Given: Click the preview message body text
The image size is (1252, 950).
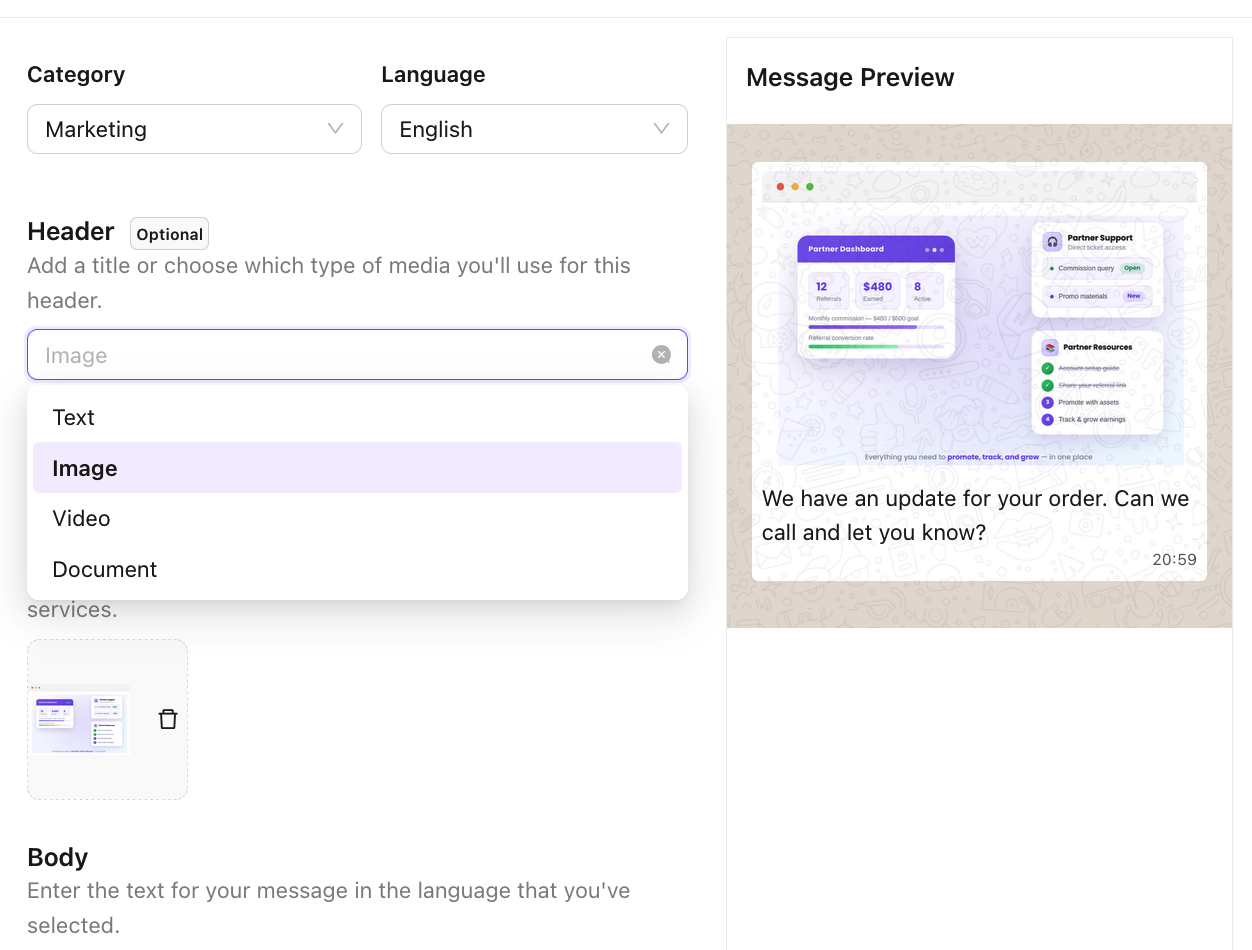Looking at the screenshot, I should pos(975,515).
